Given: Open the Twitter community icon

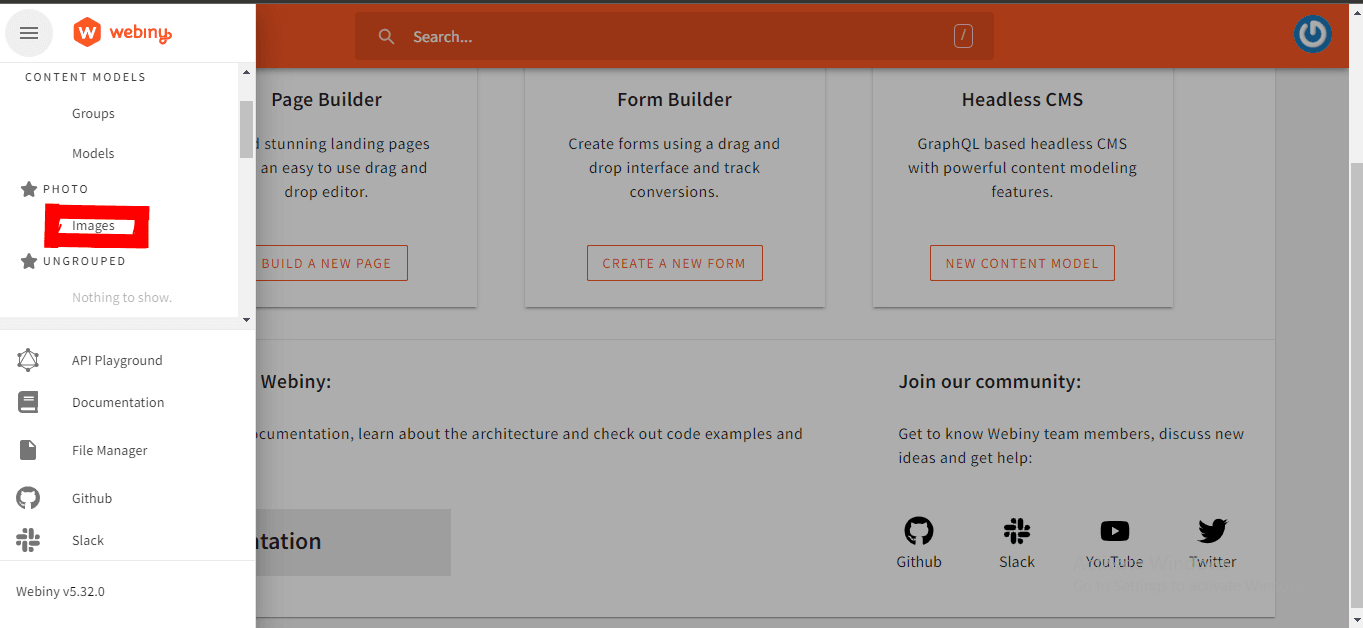Looking at the screenshot, I should [1212, 531].
